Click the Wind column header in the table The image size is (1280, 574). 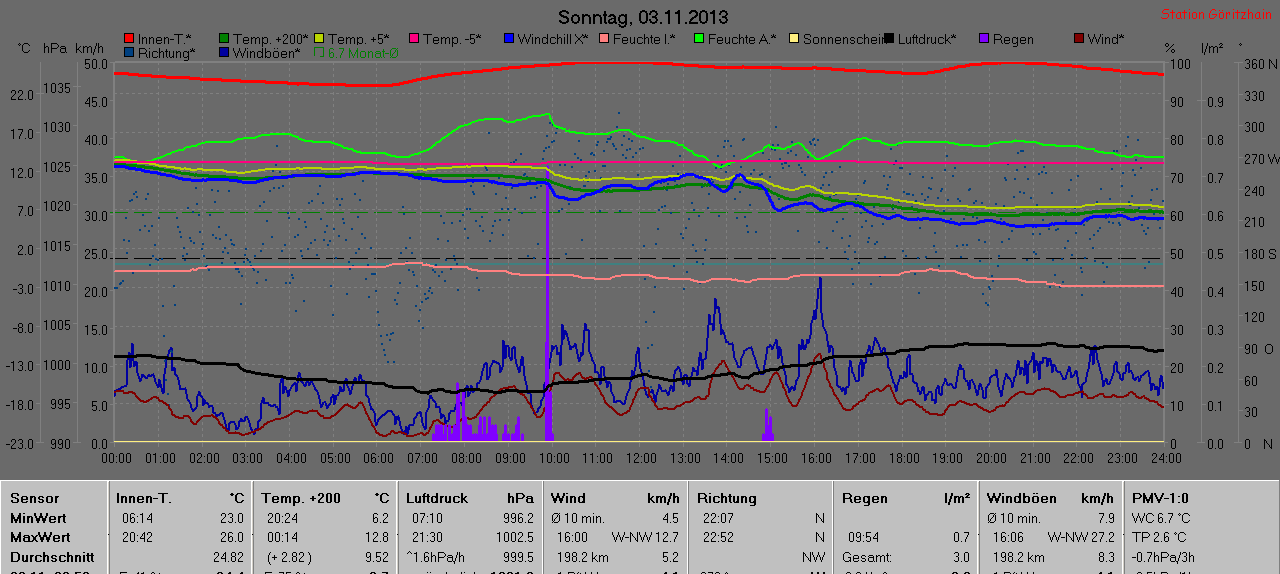[x=568, y=498]
